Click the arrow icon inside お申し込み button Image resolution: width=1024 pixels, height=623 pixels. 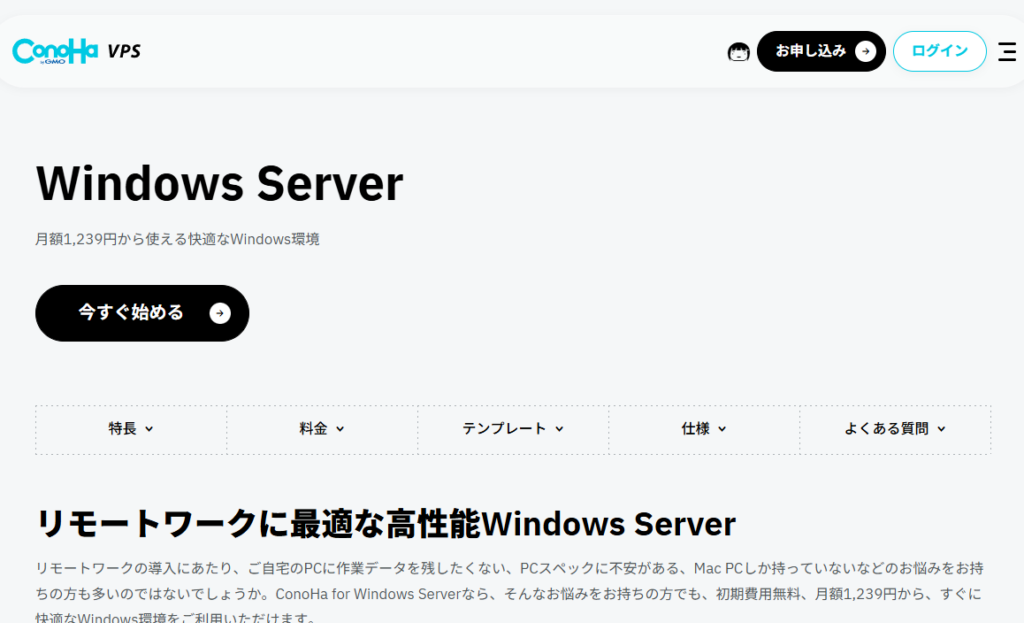[865, 51]
